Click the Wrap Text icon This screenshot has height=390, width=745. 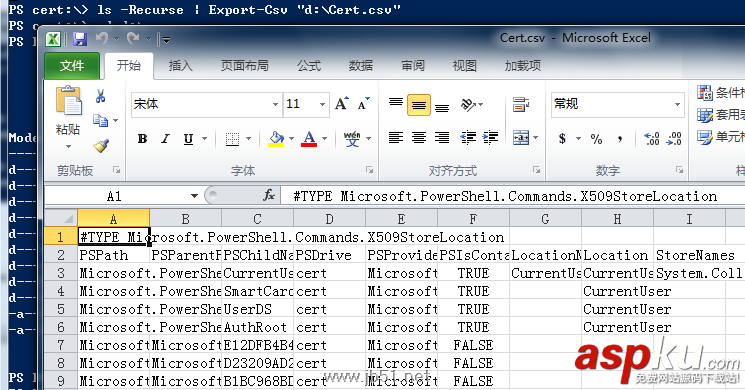(x=521, y=104)
